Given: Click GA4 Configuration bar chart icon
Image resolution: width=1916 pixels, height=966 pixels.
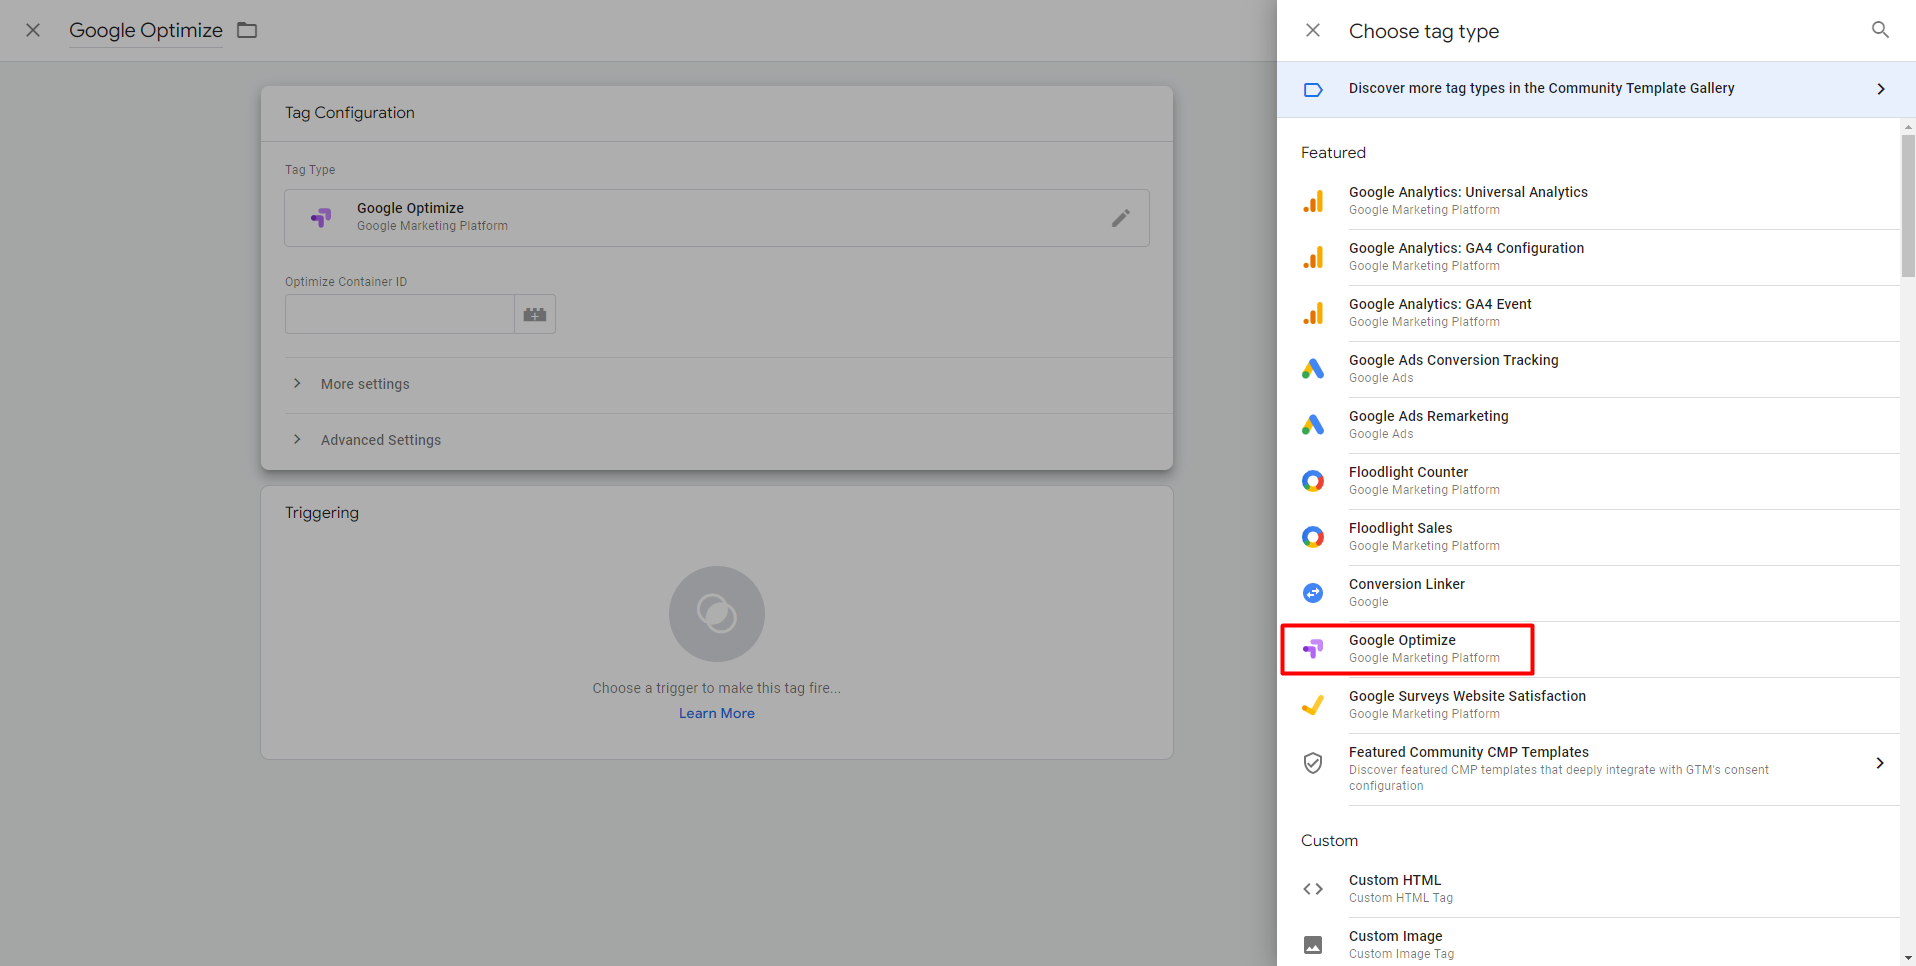Looking at the screenshot, I should 1313,257.
